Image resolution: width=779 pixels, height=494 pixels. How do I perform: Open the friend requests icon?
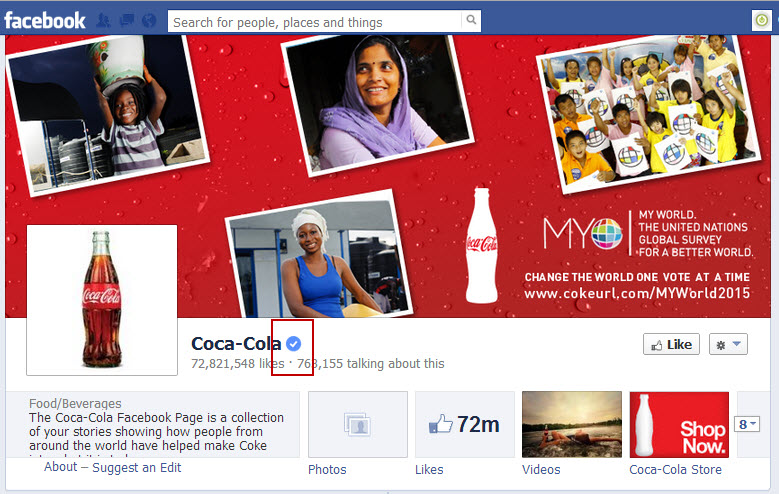103,21
